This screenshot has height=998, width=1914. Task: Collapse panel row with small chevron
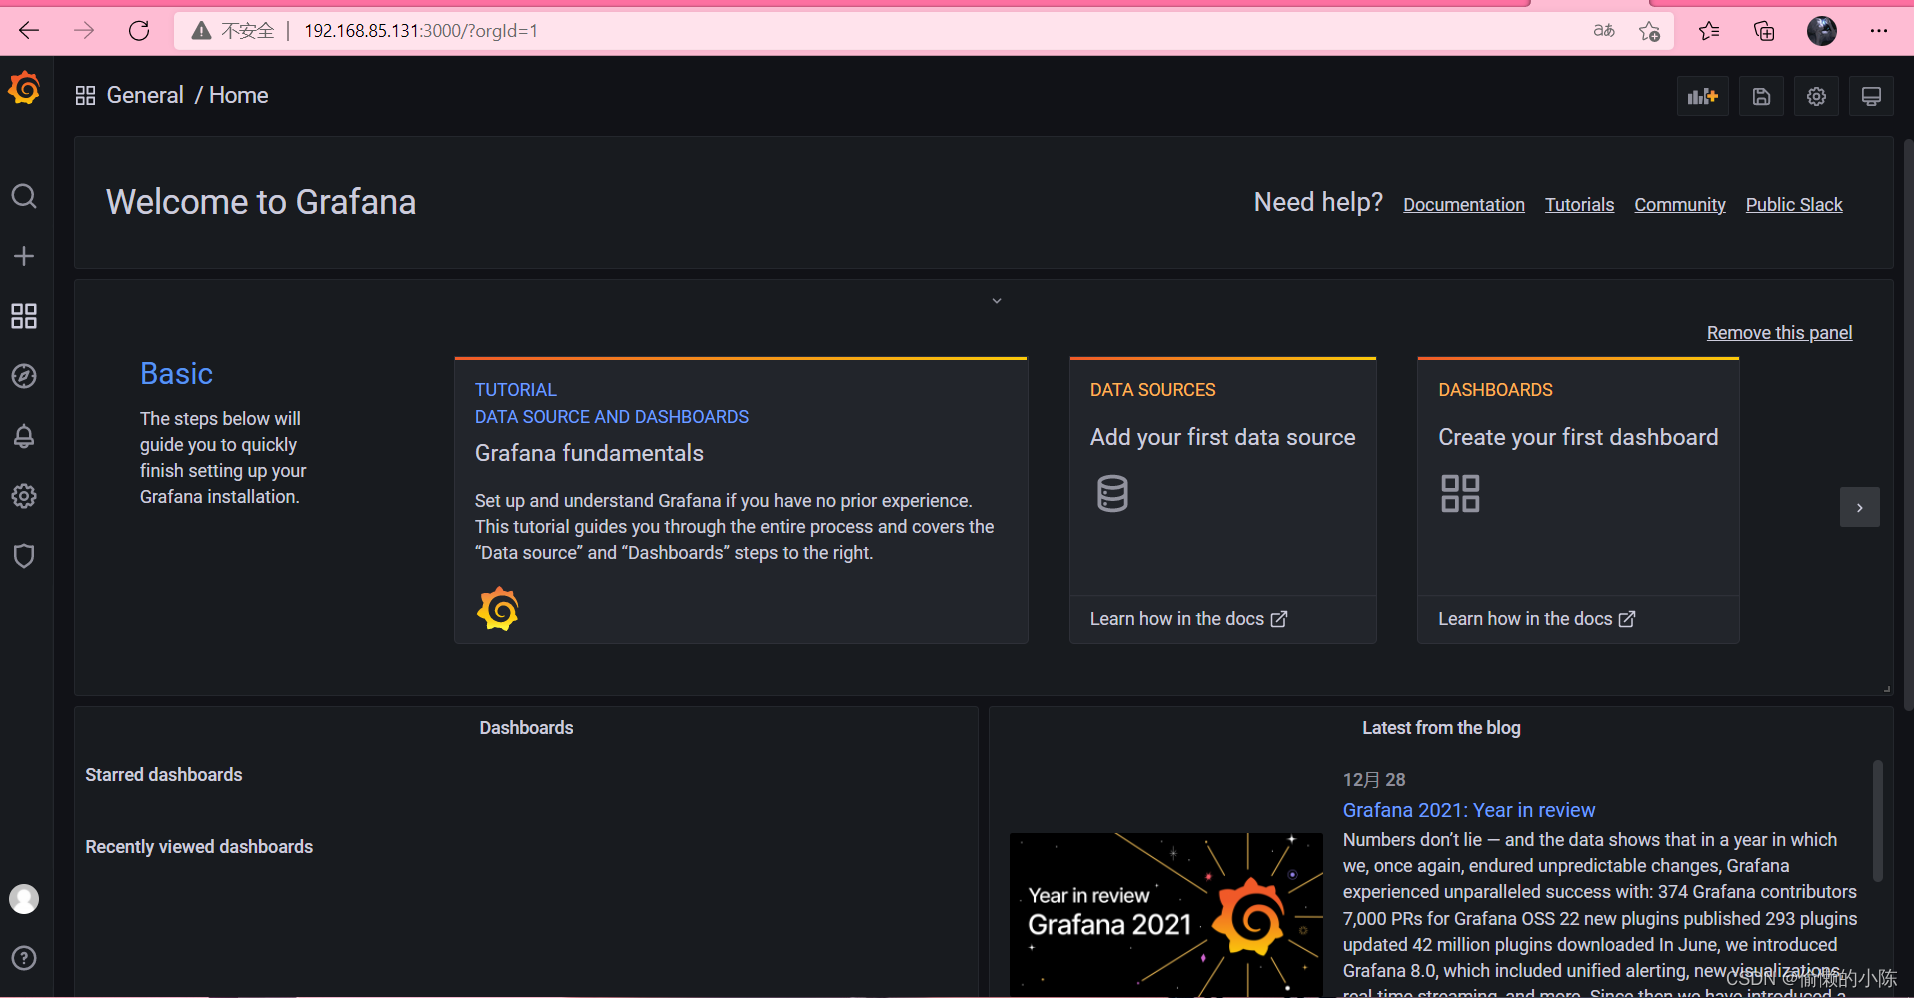pos(997,301)
